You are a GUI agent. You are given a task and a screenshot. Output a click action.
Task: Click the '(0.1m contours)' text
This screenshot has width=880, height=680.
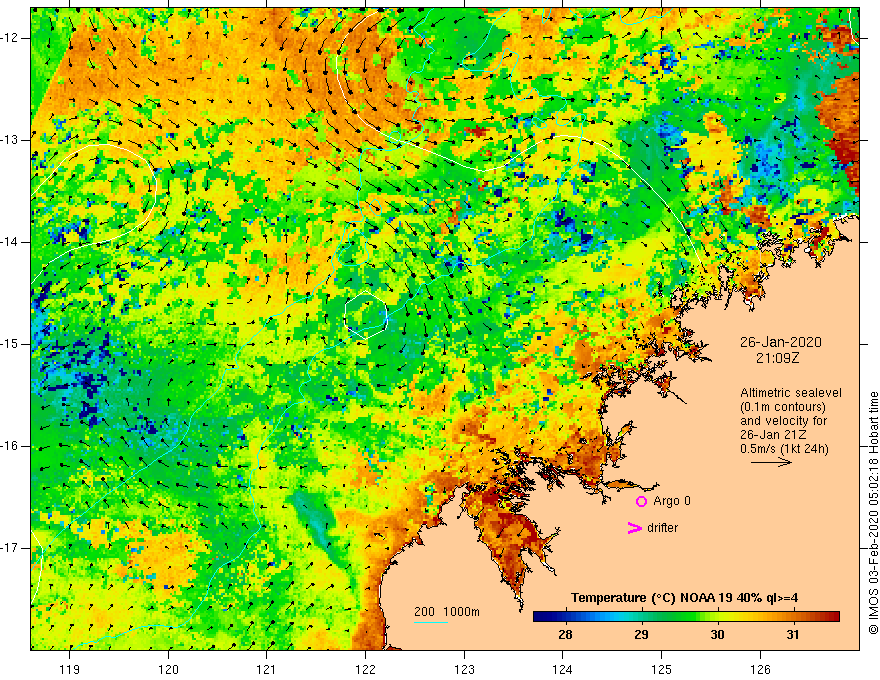click(783, 407)
